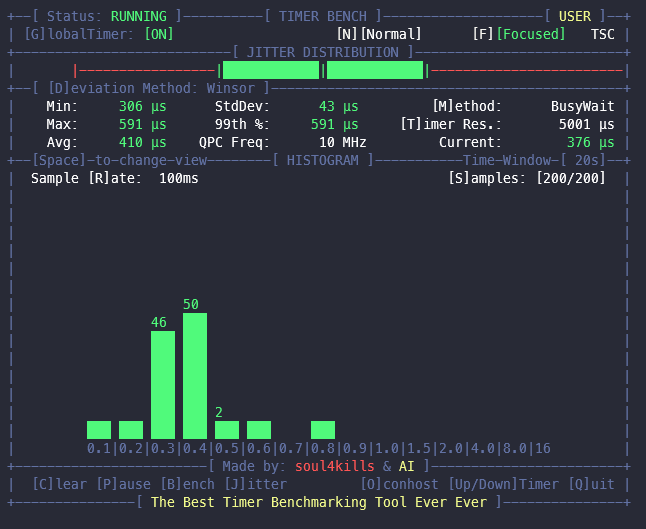The image size is (646, 529).
Task: Click the Current 376 µs value
Action: click(590, 143)
